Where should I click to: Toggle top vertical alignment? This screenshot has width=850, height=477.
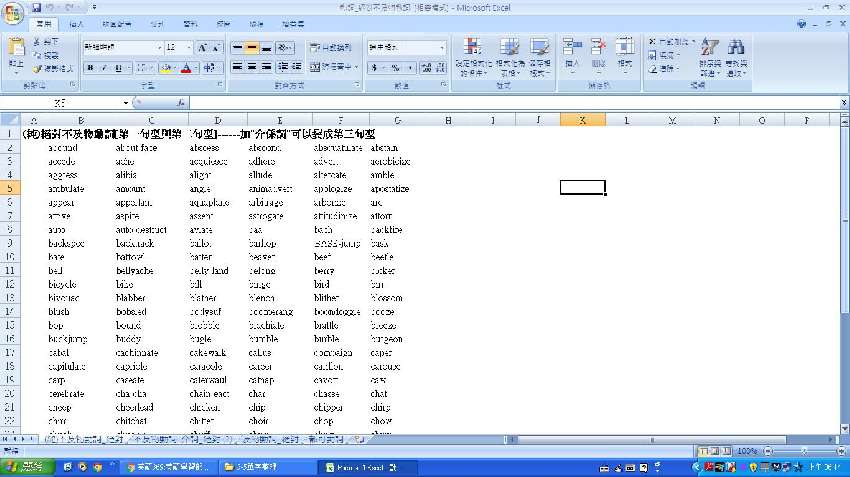click(237, 48)
